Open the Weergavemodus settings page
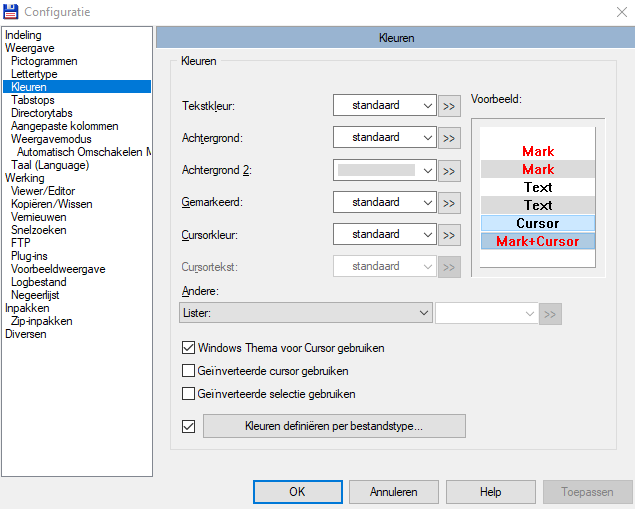The image size is (635, 509). [x=51, y=139]
